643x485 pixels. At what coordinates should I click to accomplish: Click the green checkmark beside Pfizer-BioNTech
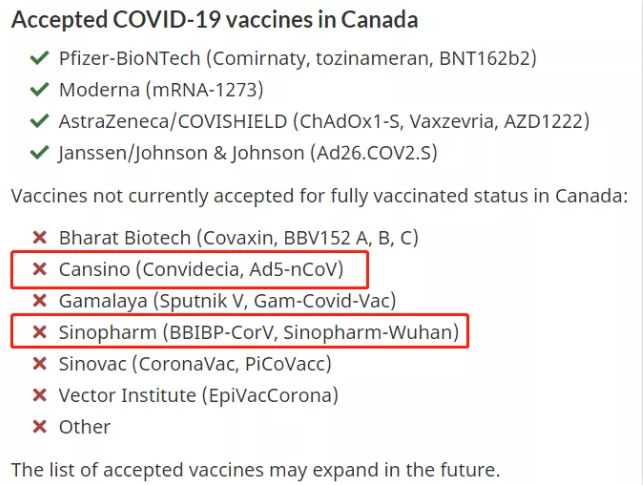point(40,59)
